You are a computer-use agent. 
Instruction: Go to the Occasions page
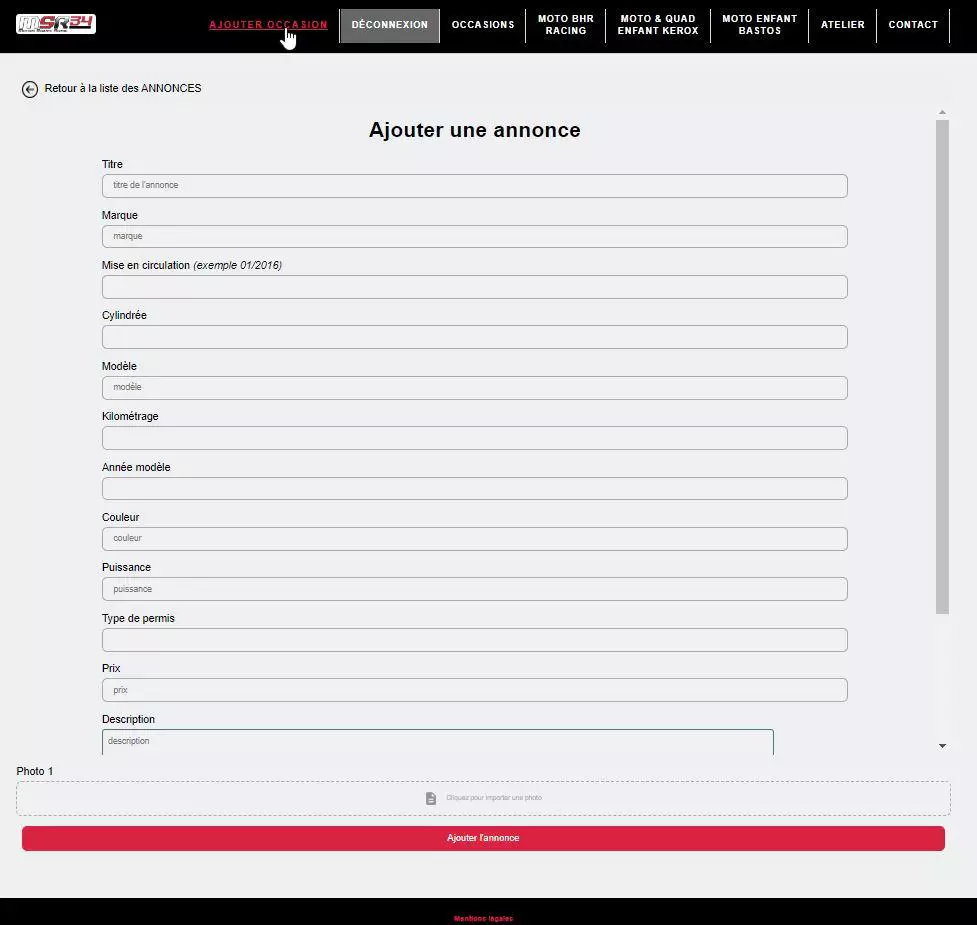[483, 25]
